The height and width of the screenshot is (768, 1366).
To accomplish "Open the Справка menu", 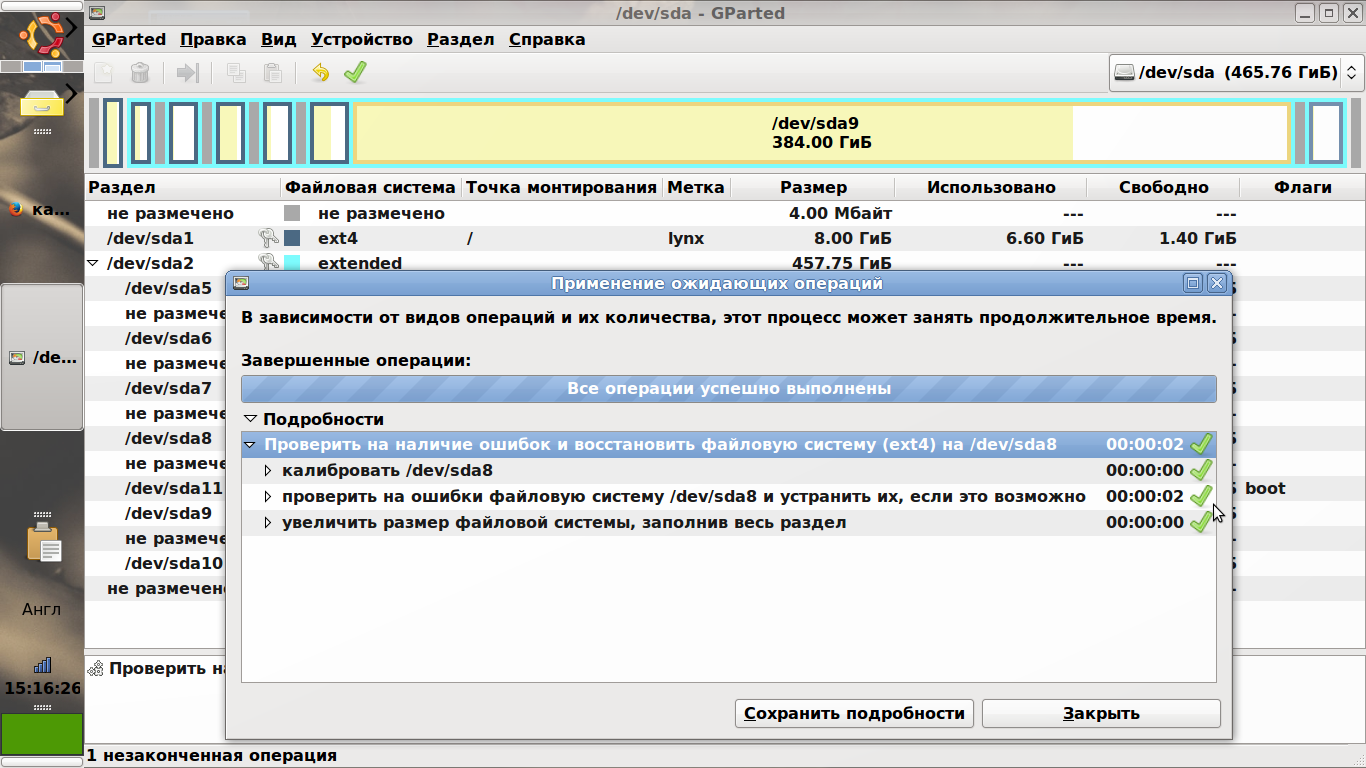I will (547, 40).
